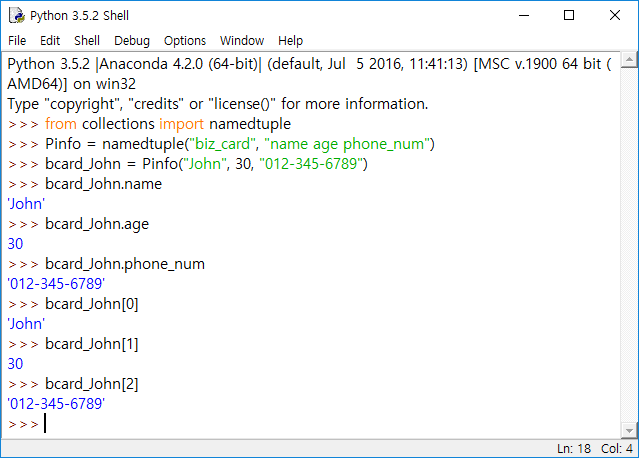639x458 pixels.
Task: Open the Shell menu
Action: click(x=87, y=41)
